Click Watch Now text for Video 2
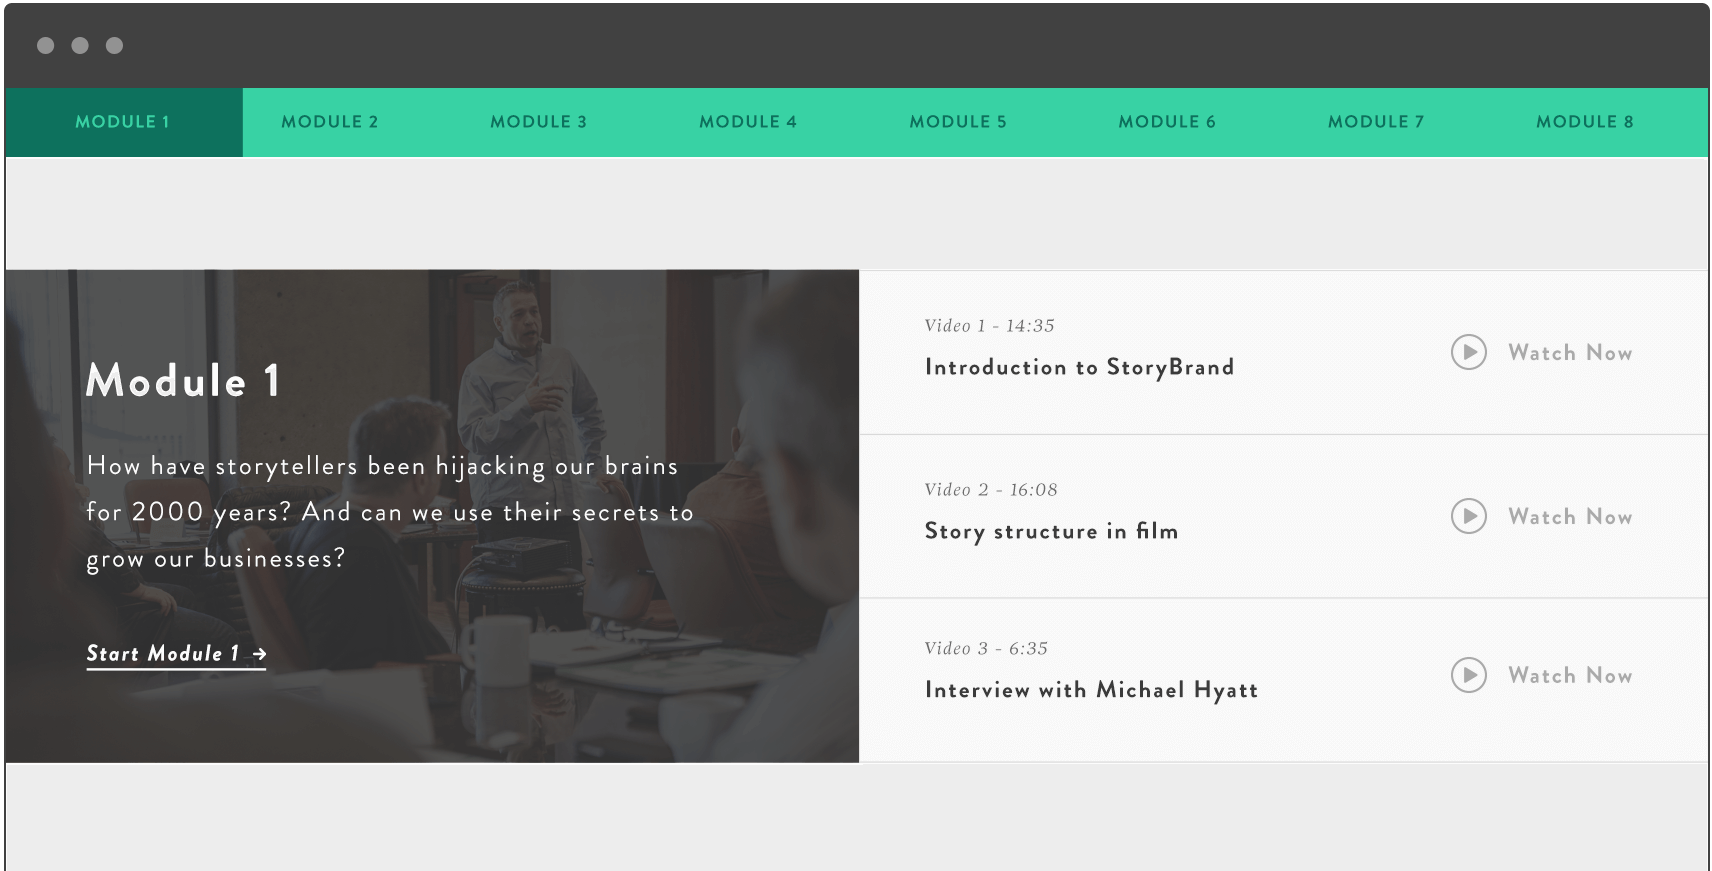The height and width of the screenshot is (871, 1712). pos(1570,517)
